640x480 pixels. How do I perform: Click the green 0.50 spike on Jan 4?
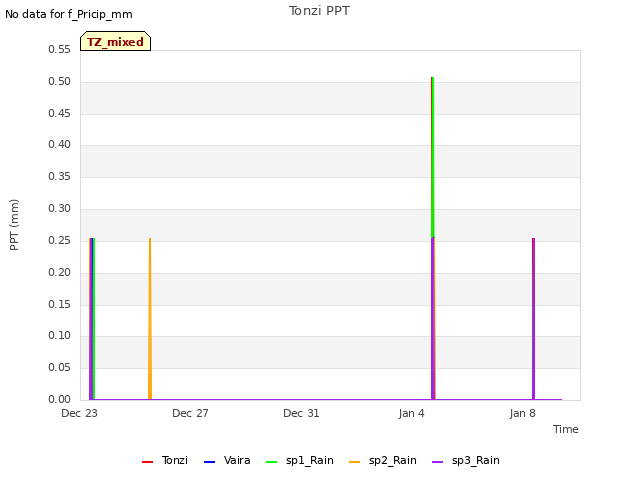click(x=433, y=157)
